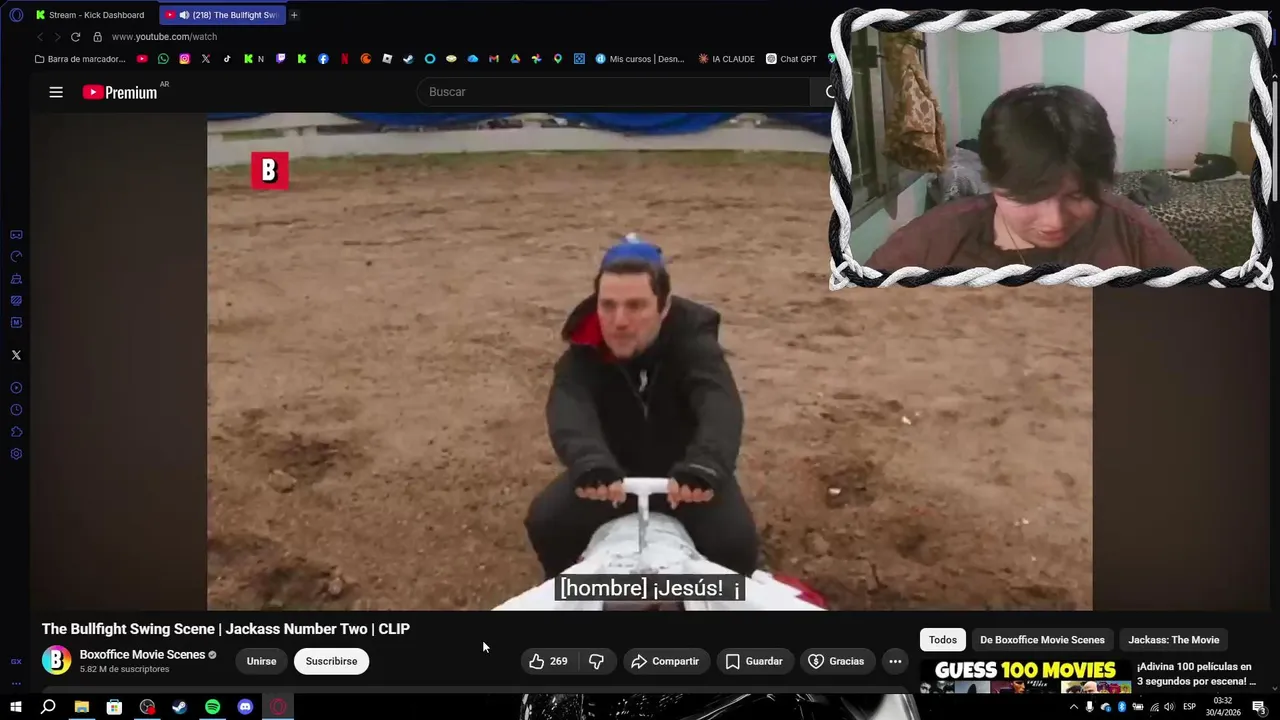
Task: Click the Compartir share button
Action: [665, 661]
